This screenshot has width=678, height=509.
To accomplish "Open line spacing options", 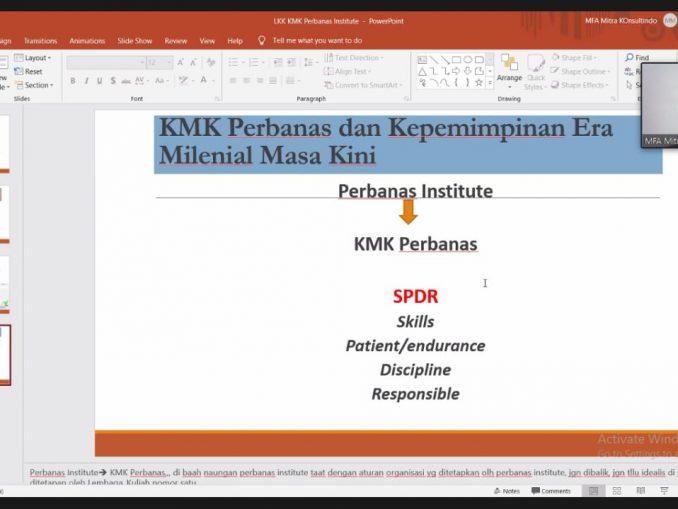I will coord(310,63).
